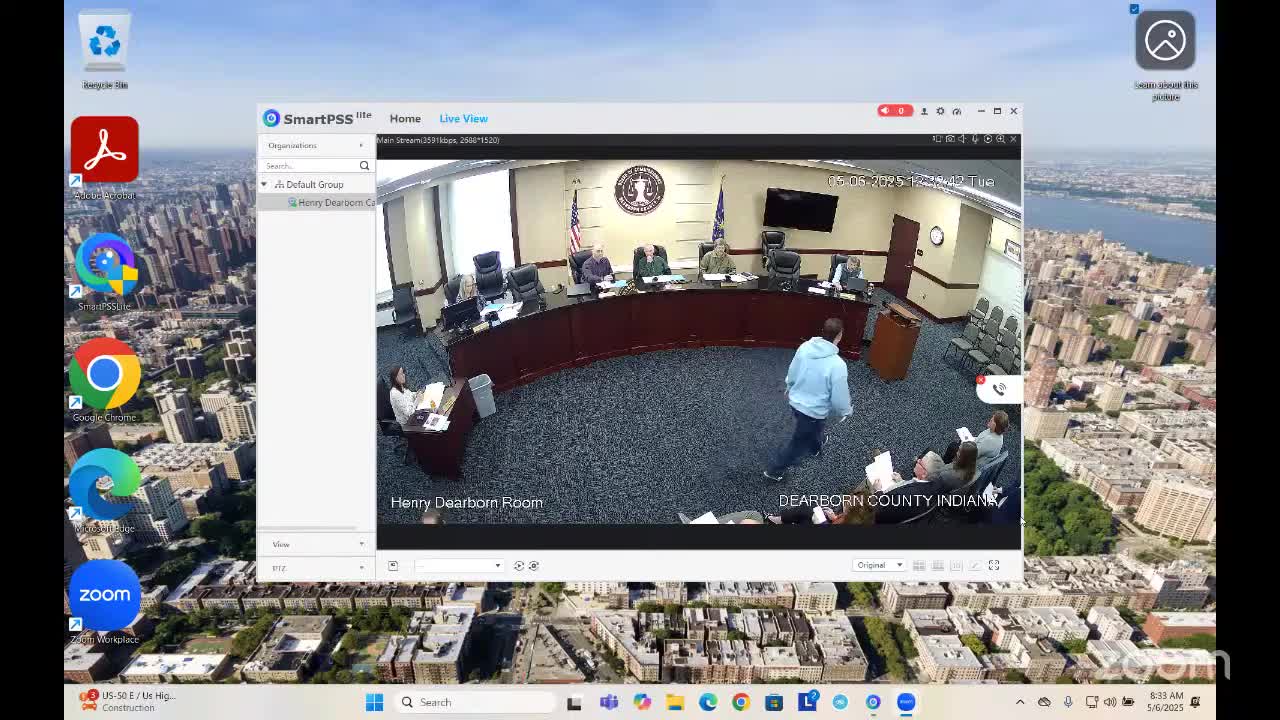Image resolution: width=1280 pixels, height=720 pixels.
Task: Select the Henry Dearborn camera device
Action: 335,203
